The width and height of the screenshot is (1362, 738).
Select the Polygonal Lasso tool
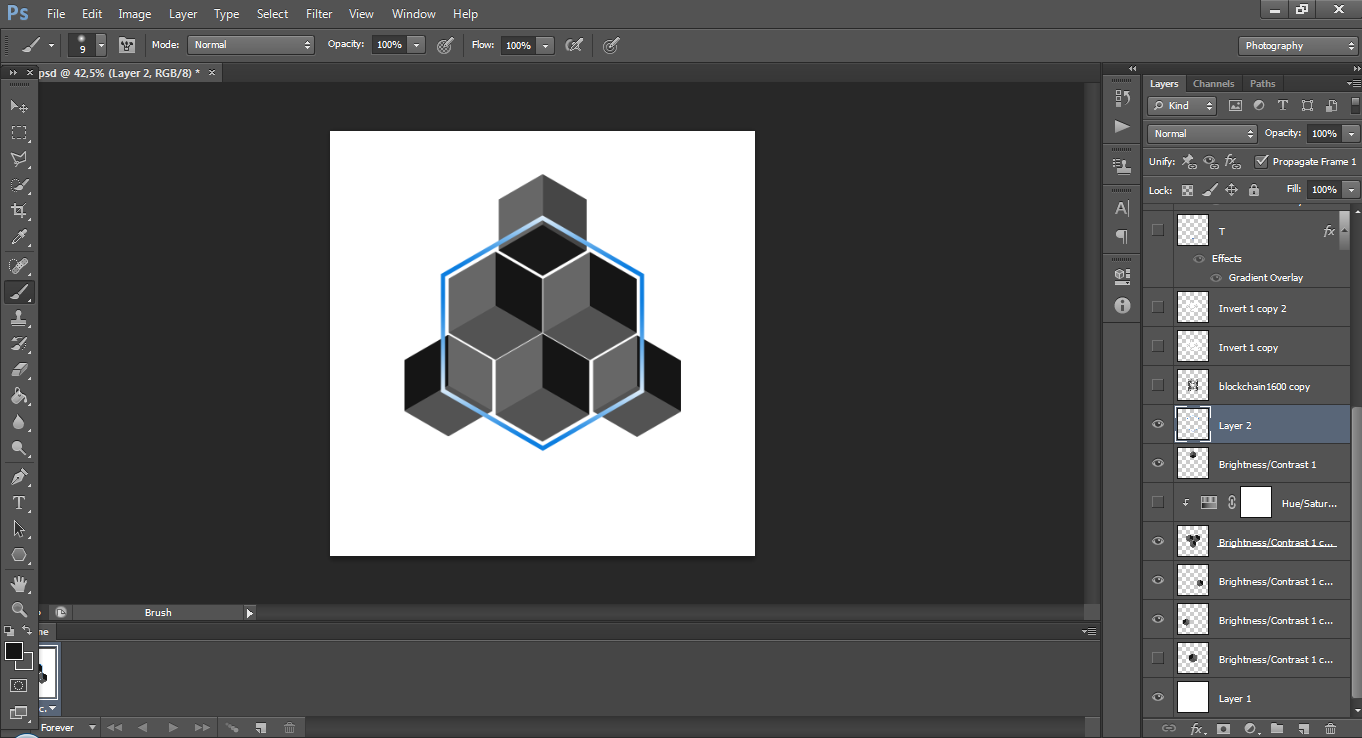[x=18, y=158]
